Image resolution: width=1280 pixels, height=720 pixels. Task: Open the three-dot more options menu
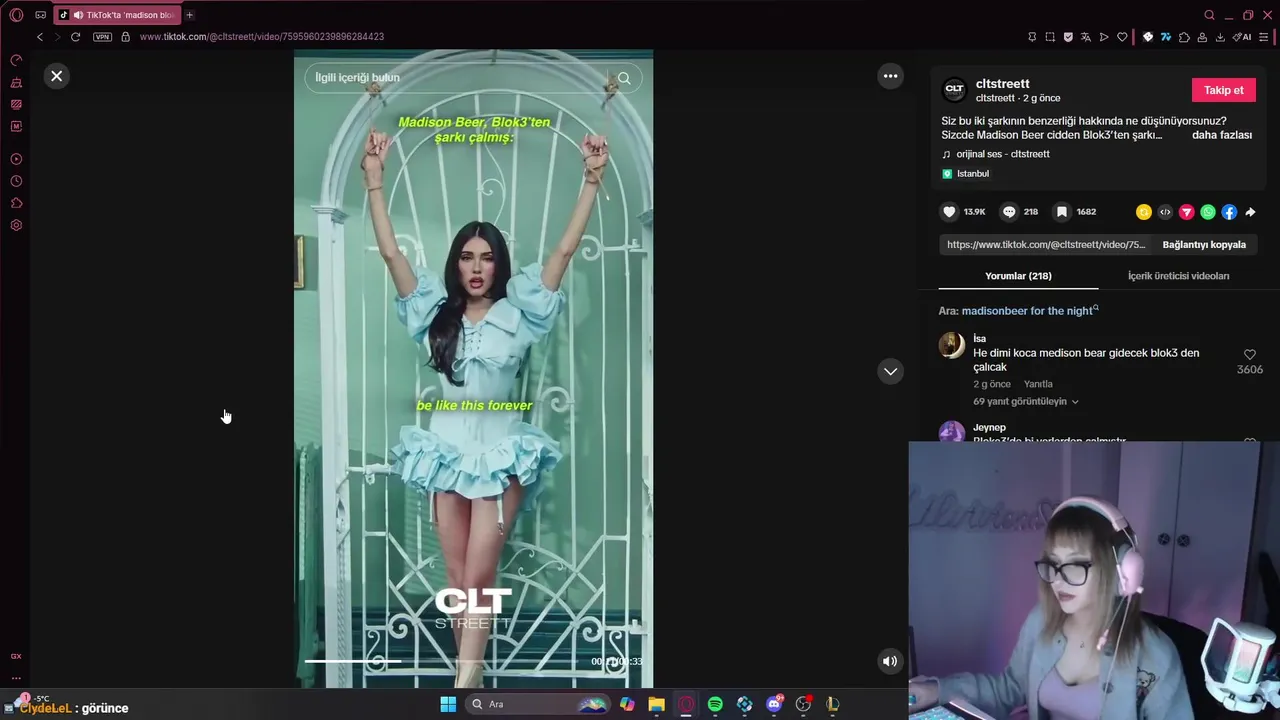(890, 76)
